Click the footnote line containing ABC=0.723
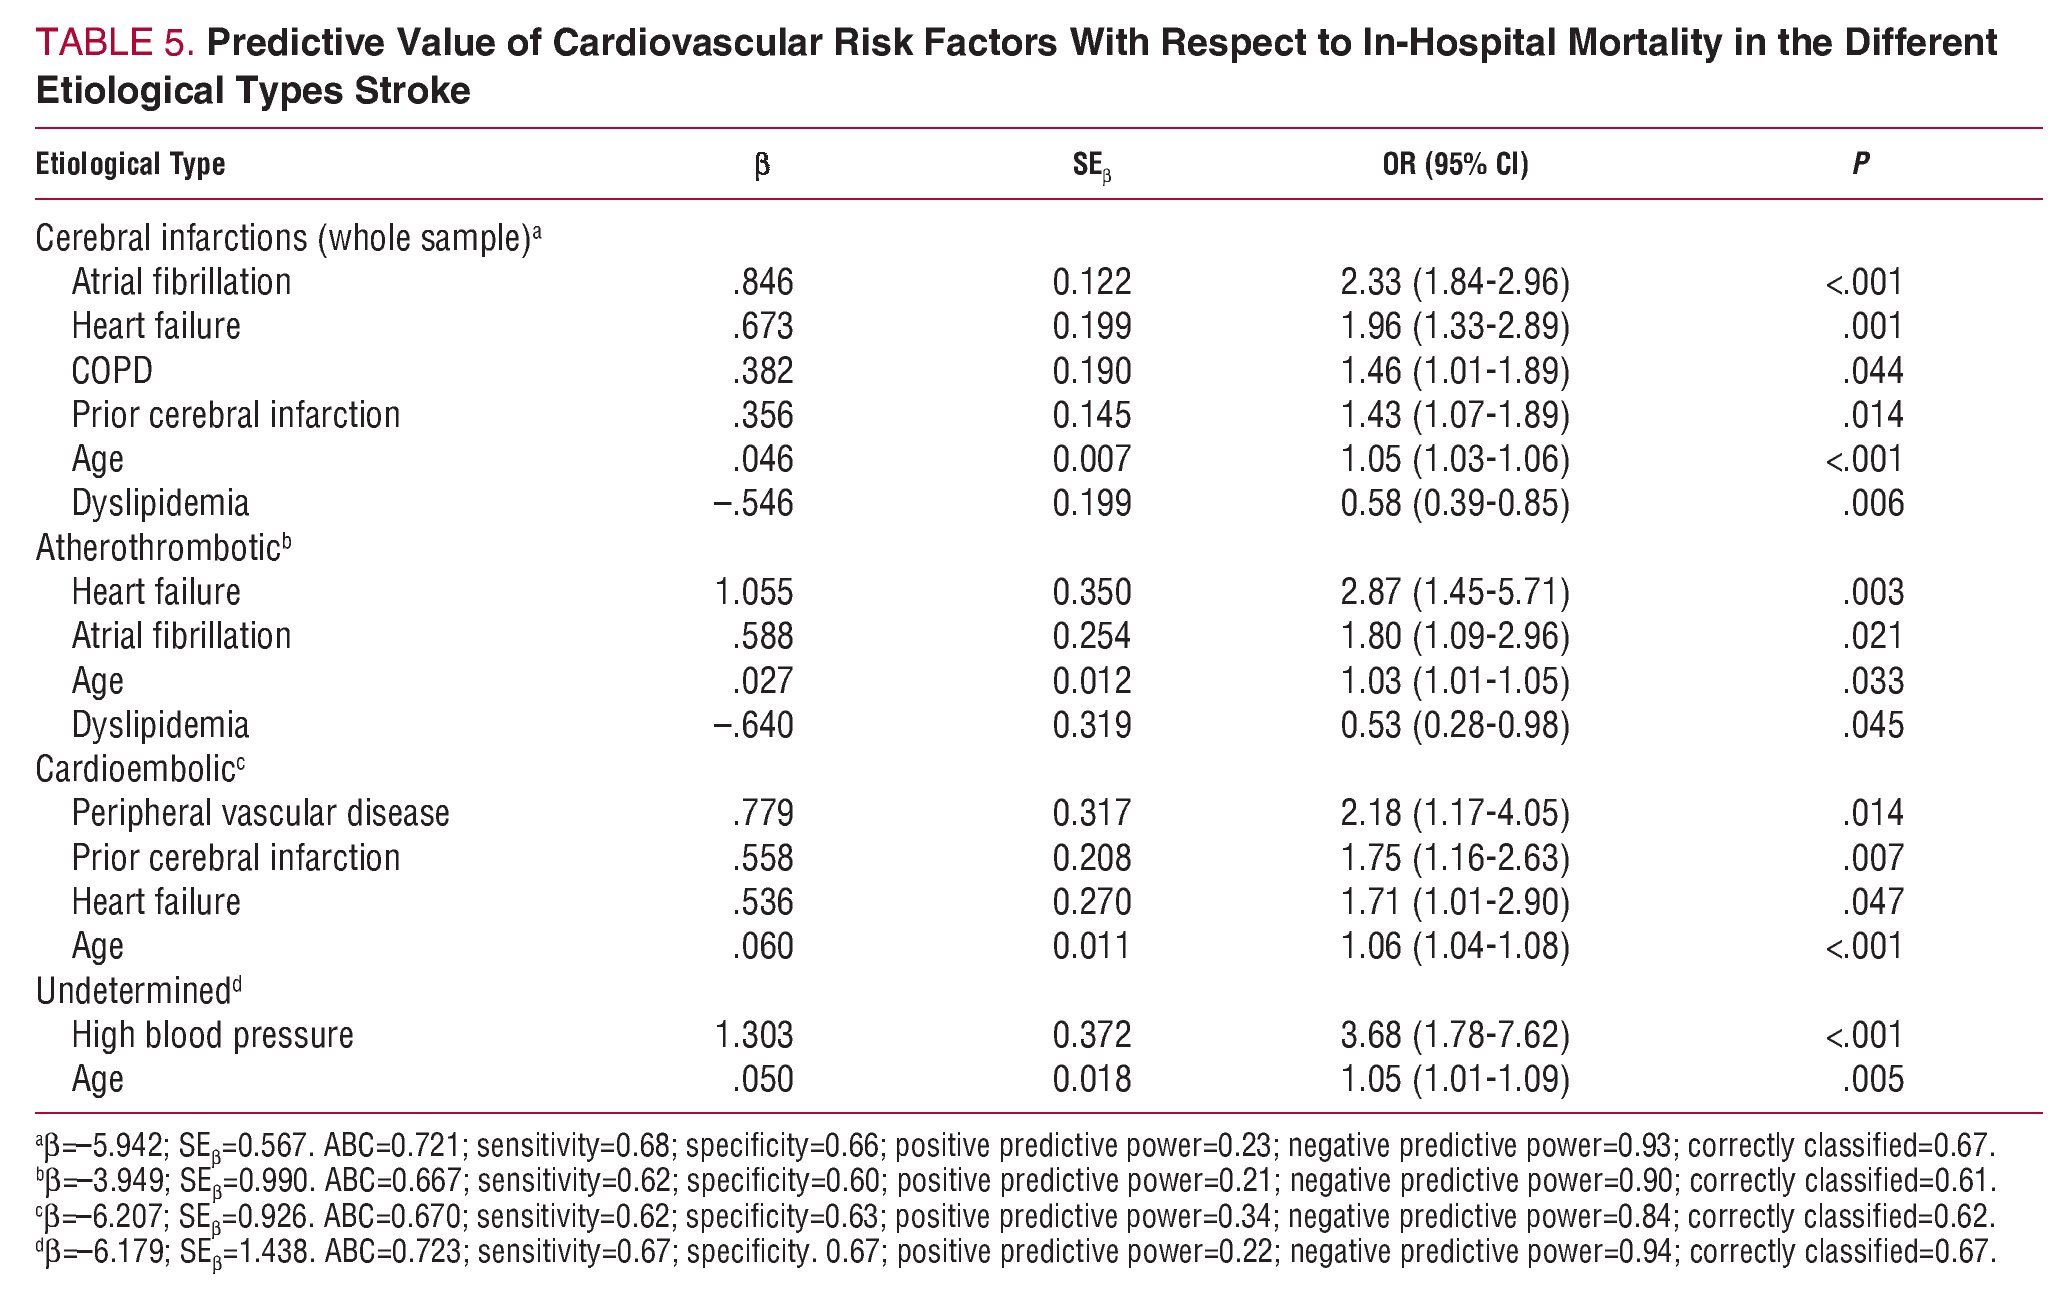The width and height of the screenshot is (2062, 1308). [1015, 1251]
